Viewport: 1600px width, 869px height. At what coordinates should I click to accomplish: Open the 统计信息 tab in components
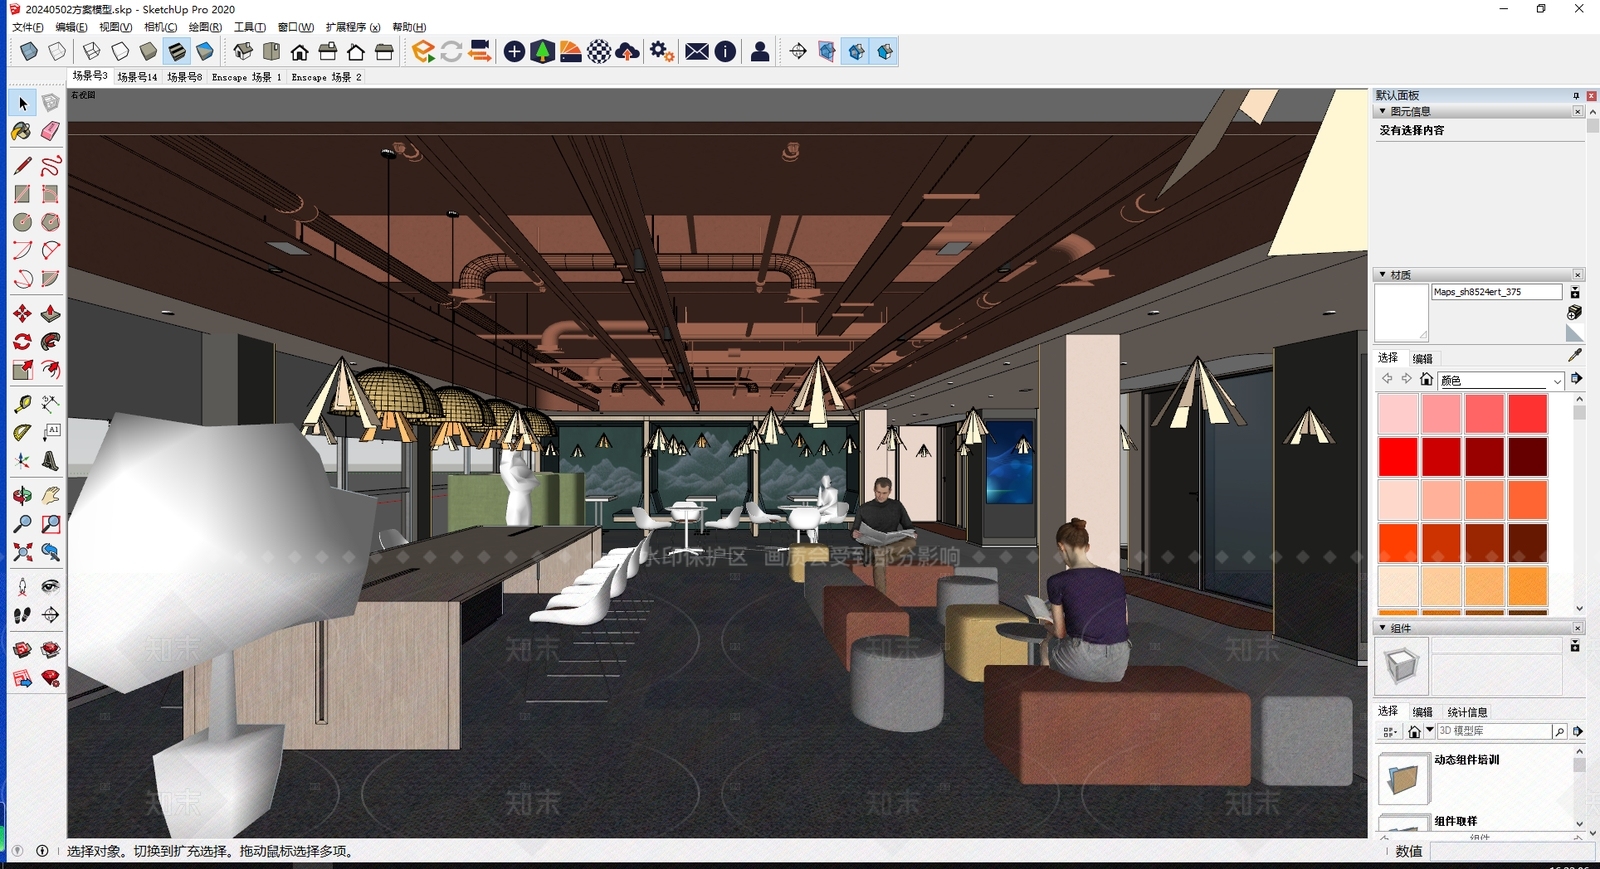[x=1467, y=712]
